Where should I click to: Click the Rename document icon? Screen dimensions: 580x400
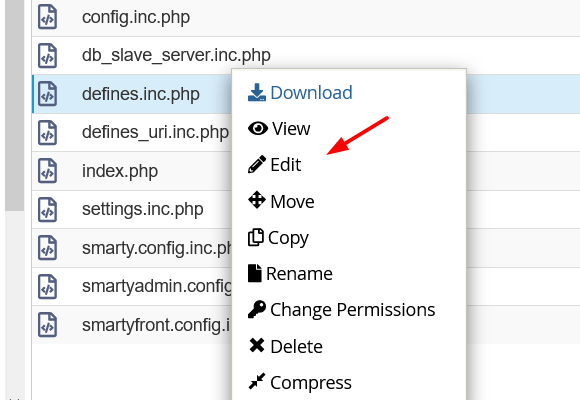click(255, 273)
